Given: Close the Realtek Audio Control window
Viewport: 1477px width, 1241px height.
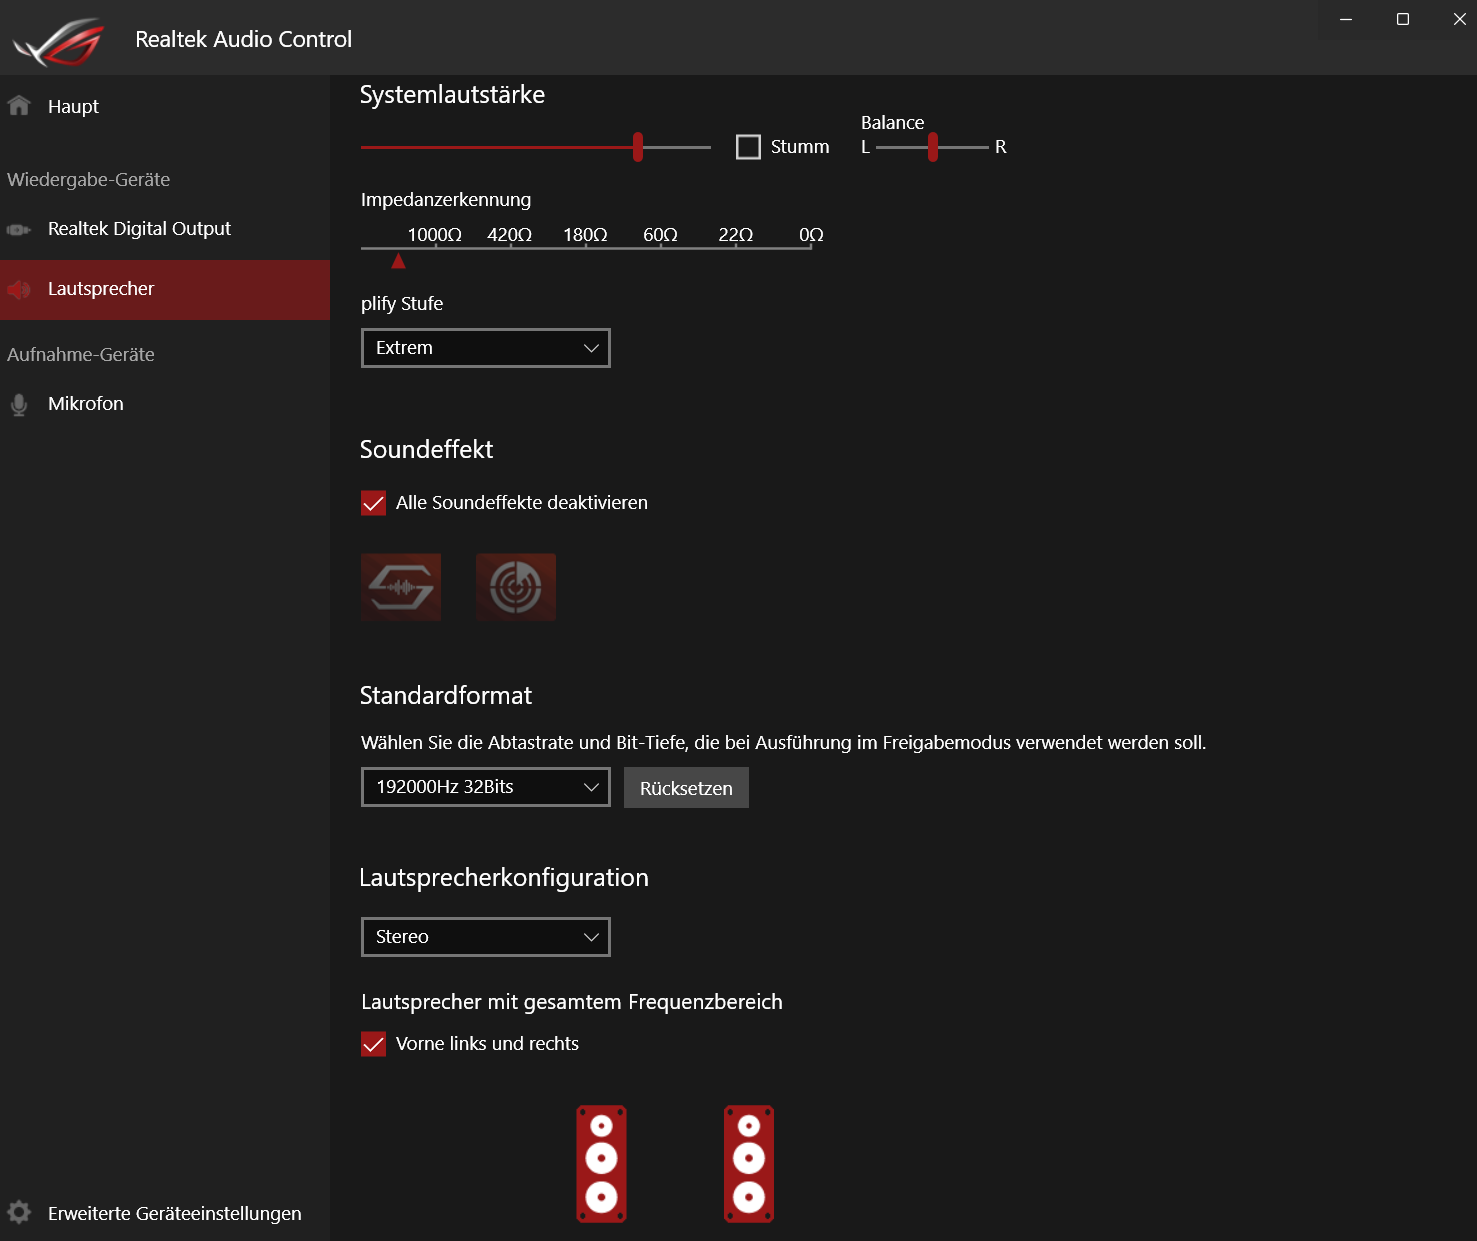Looking at the screenshot, I should [1459, 19].
